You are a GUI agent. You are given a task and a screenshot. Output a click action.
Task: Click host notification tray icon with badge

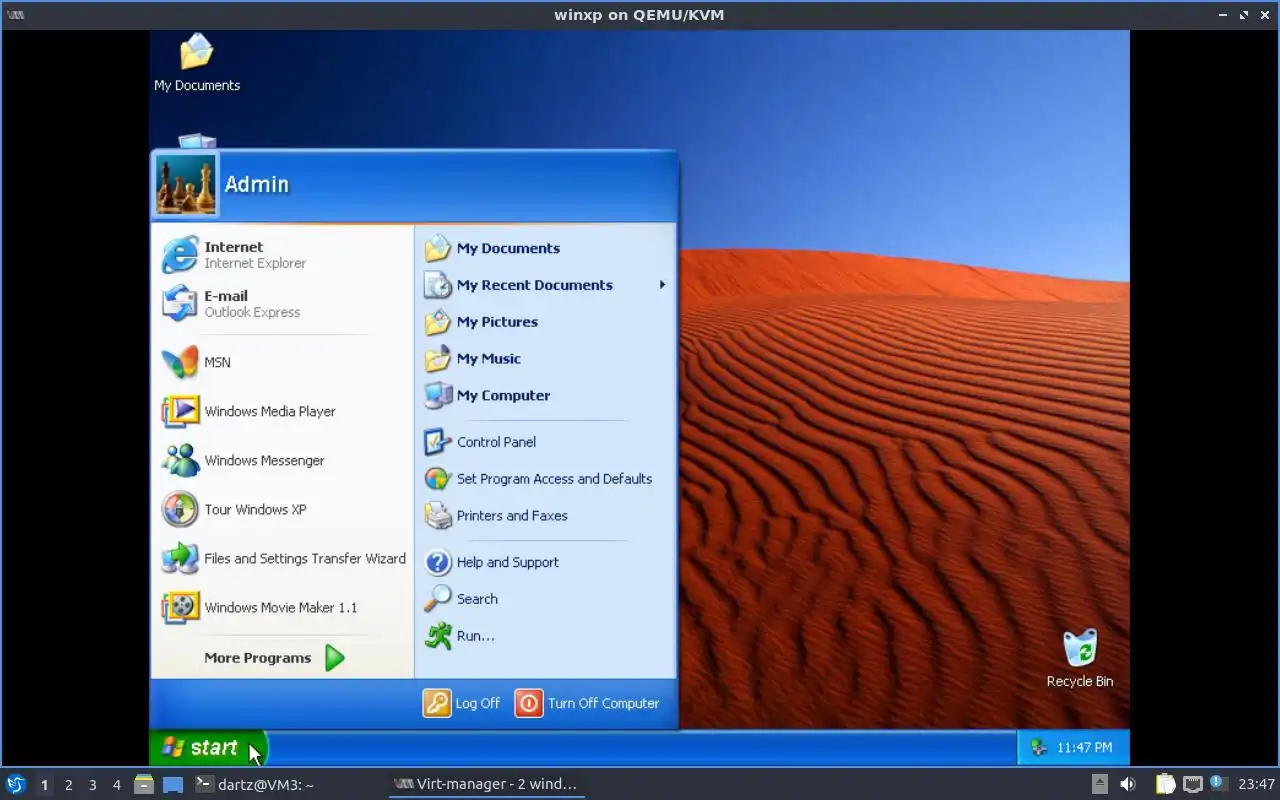(x=1218, y=783)
